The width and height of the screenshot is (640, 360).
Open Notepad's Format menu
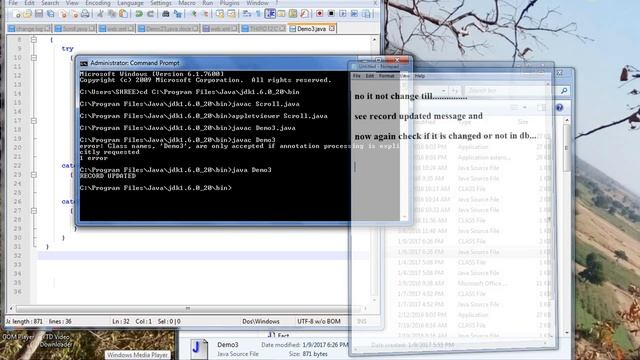point(386,76)
